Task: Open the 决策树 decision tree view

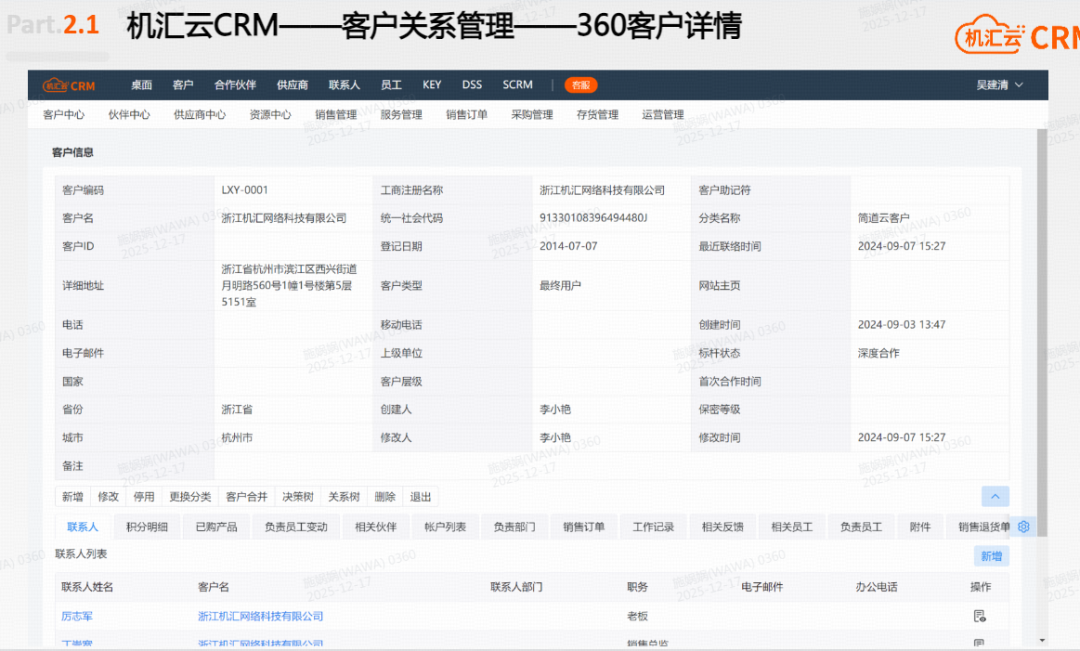Action: 297,496
